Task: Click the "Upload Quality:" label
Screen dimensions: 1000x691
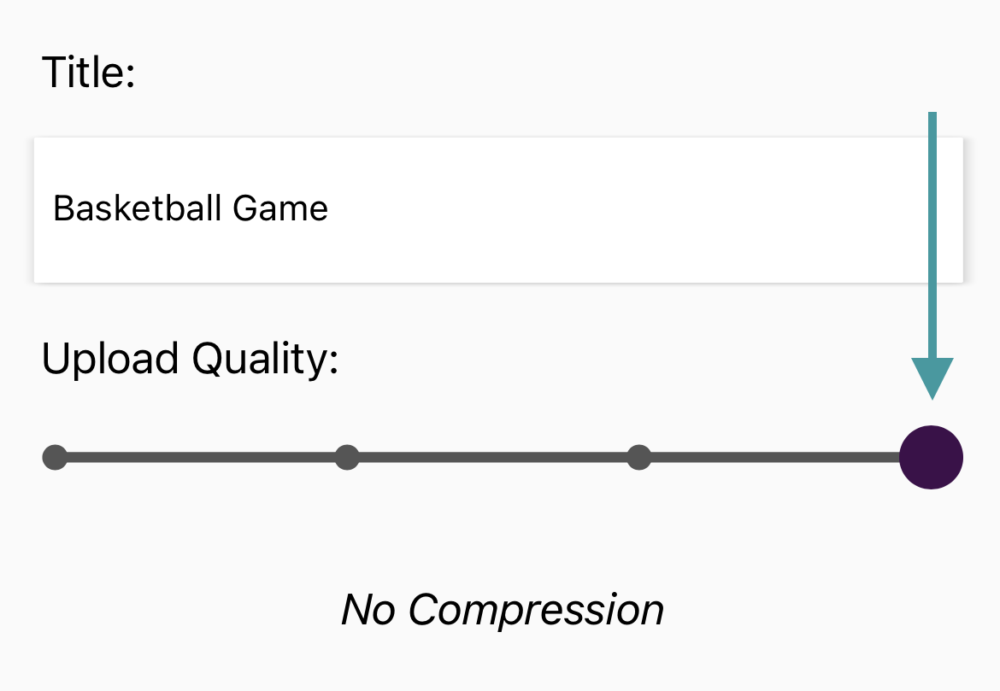Action: (190, 359)
